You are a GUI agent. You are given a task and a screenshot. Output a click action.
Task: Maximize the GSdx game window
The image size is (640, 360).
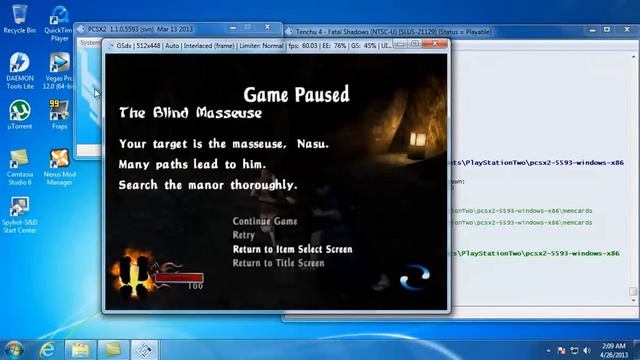click(x=415, y=44)
